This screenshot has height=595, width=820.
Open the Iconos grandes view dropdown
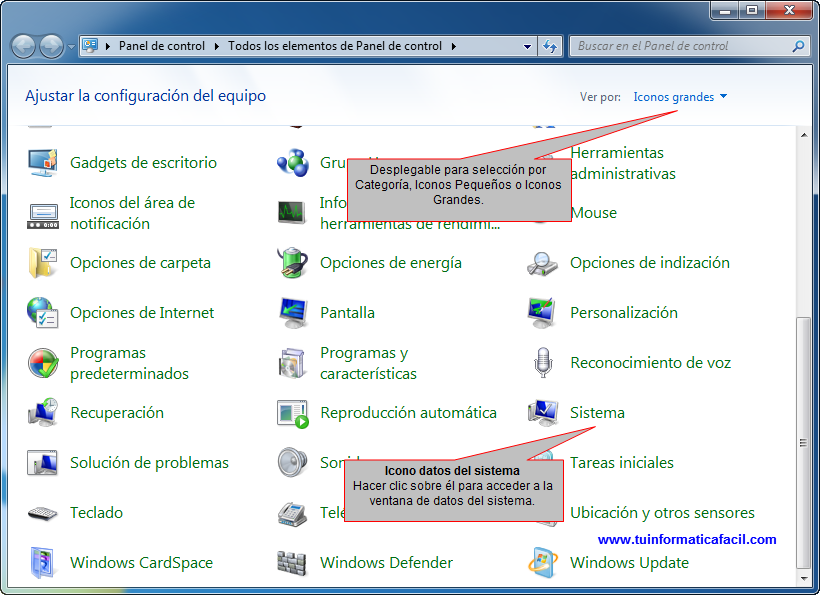pyautogui.click(x=680, y=97)
